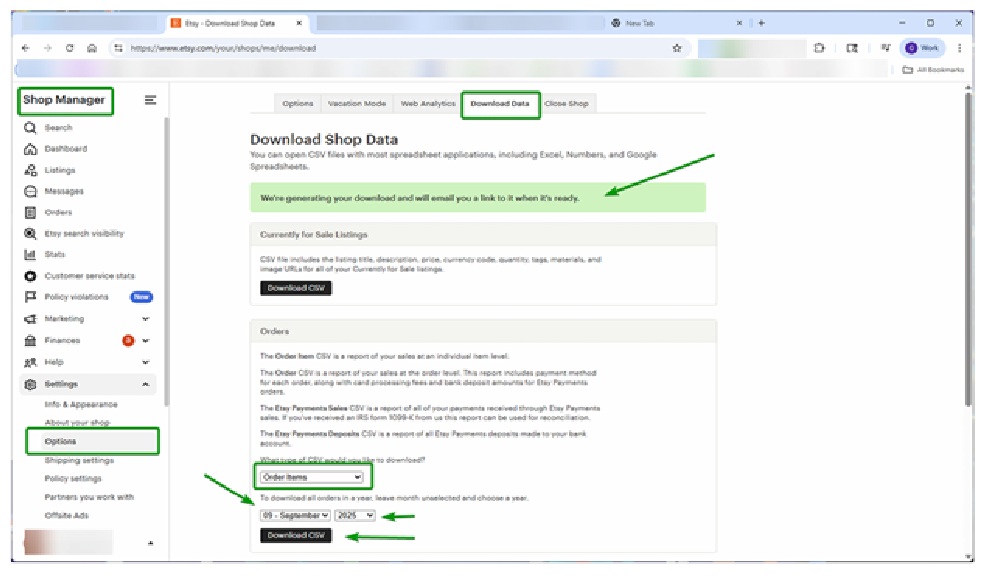Open Dashboard via home icon

[30, 149]
